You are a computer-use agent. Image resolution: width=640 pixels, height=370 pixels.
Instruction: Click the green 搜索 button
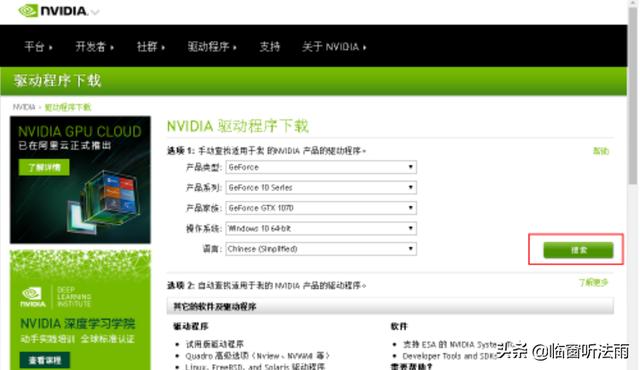pyautogui.click(x=578, y=250)
